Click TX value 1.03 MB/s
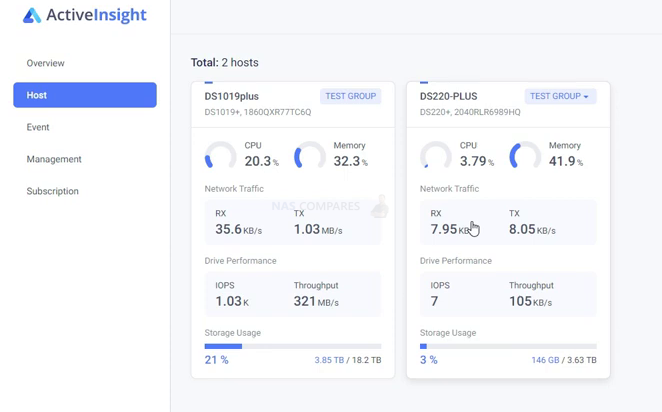662x412 pixels. click(x=318, y=229)
